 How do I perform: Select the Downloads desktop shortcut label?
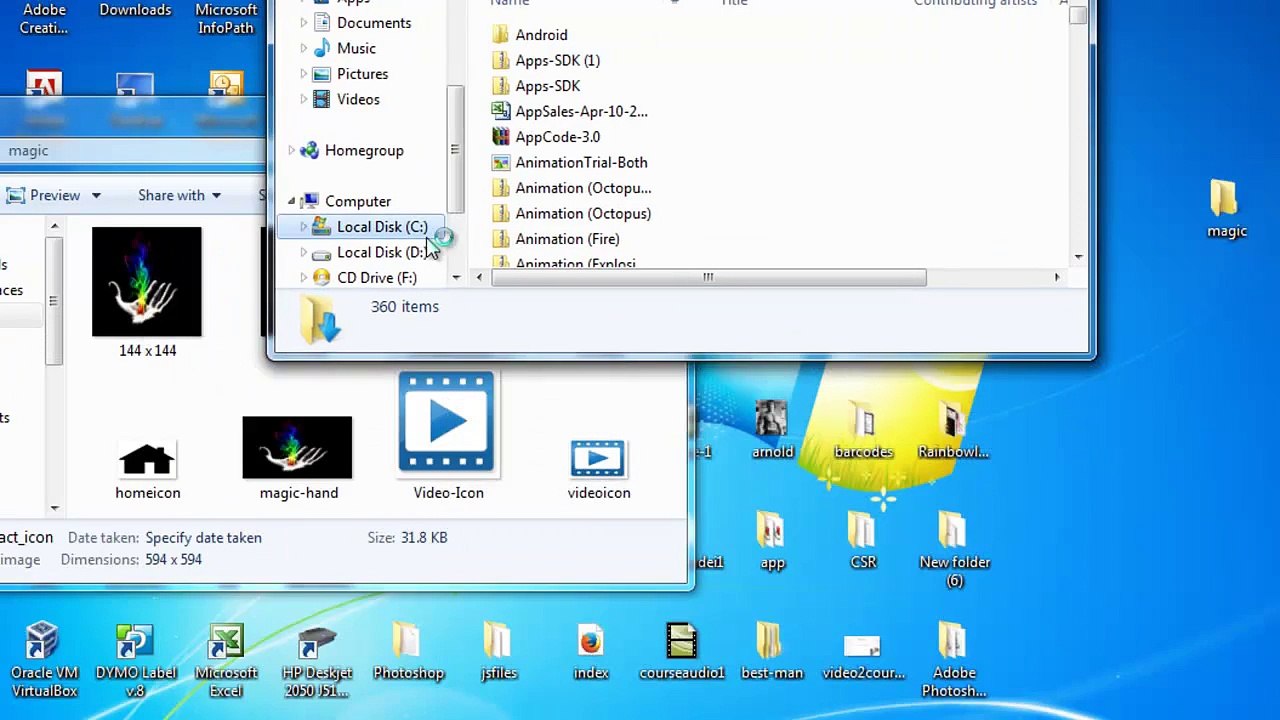click(135, 10)
